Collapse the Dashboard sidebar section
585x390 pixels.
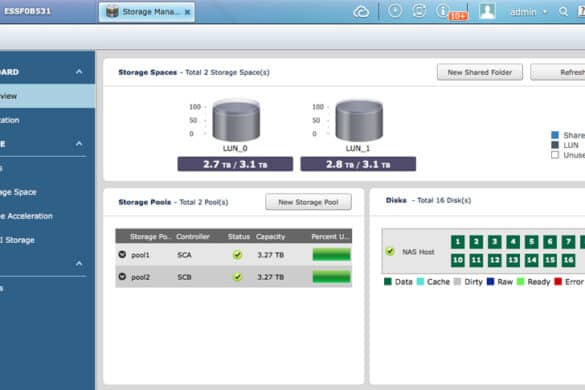click(79, 71)
